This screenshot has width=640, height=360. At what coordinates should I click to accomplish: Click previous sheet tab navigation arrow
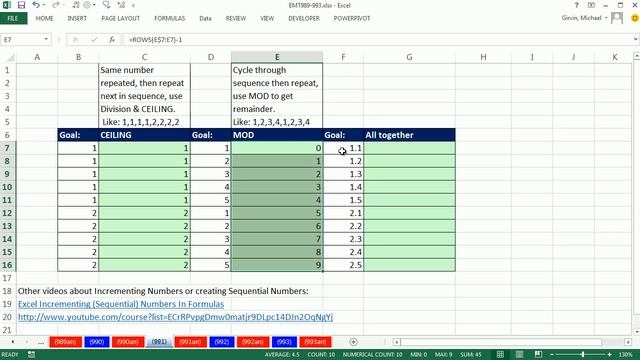click(x=13, y=342)
